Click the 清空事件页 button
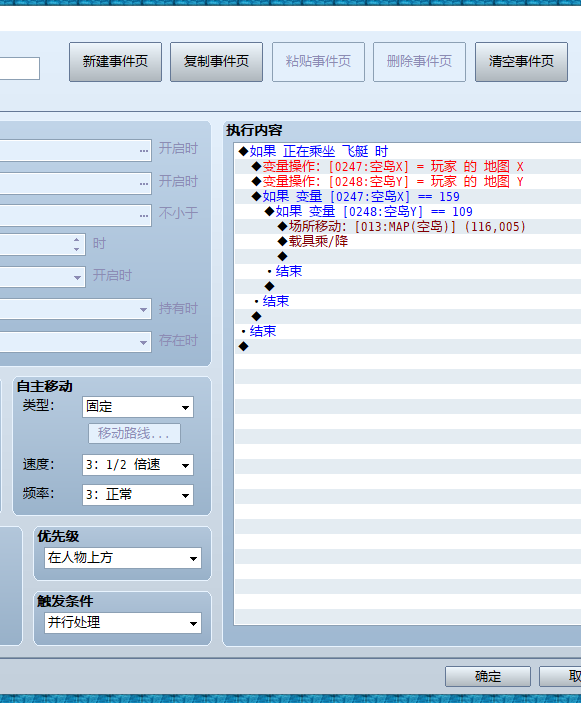The width and height of the screenshot is (581, 703). tap(521, 62)
